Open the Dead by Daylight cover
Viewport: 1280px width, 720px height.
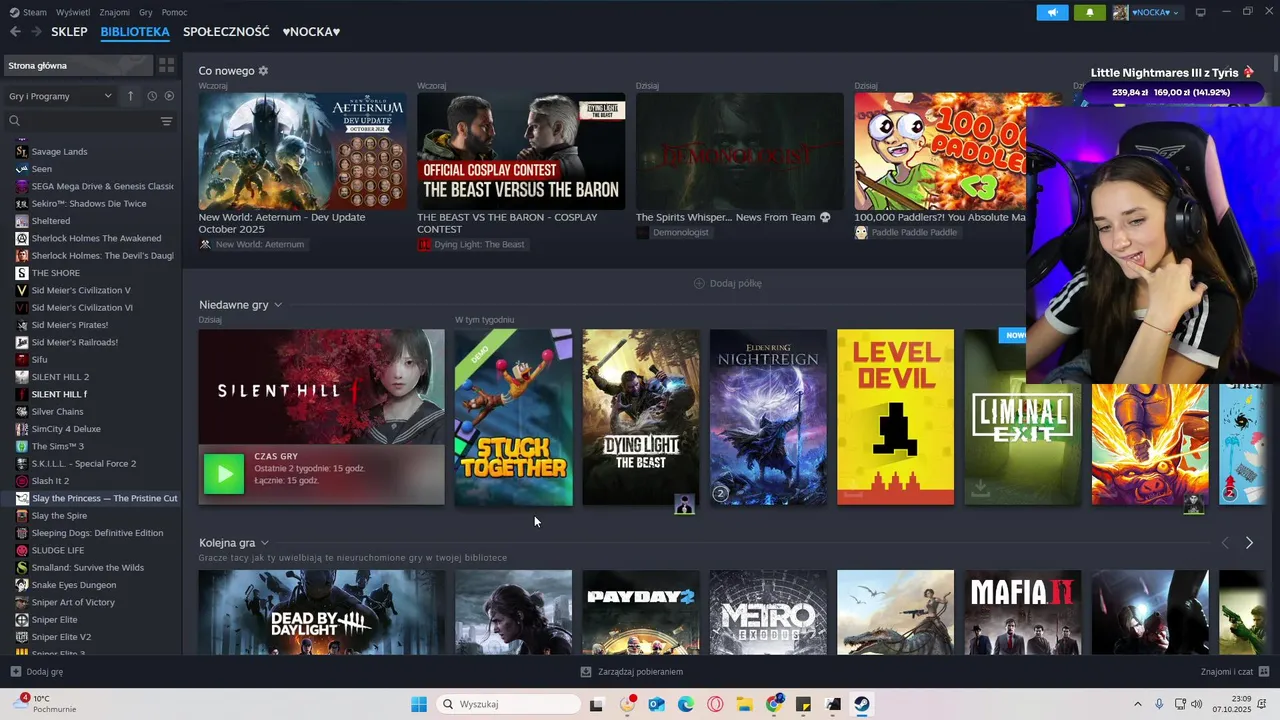click(x=321, y=612)
